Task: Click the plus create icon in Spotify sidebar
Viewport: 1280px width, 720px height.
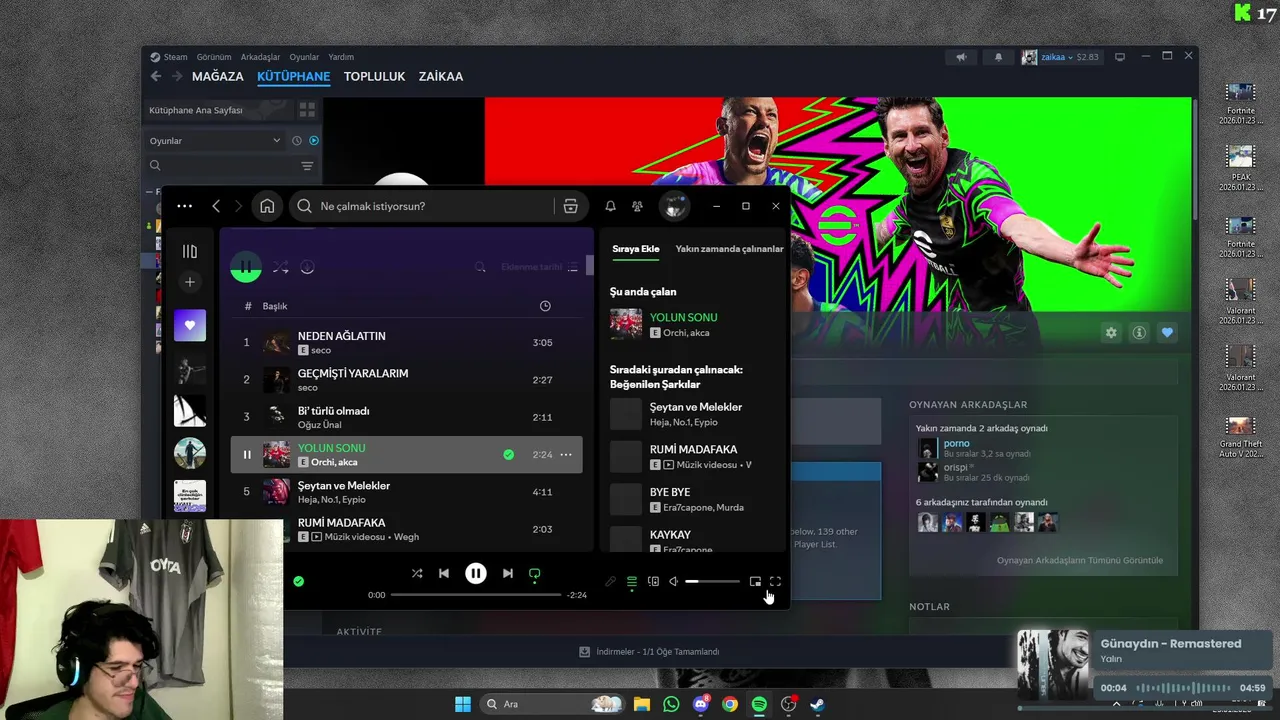Action: [x=190, y=283]
